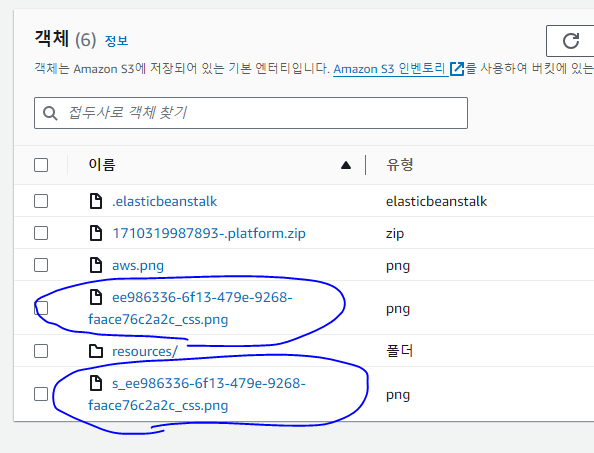Click the file icon beside .elasticbeanstalk
Screen dimensions: 594x453
96,201
